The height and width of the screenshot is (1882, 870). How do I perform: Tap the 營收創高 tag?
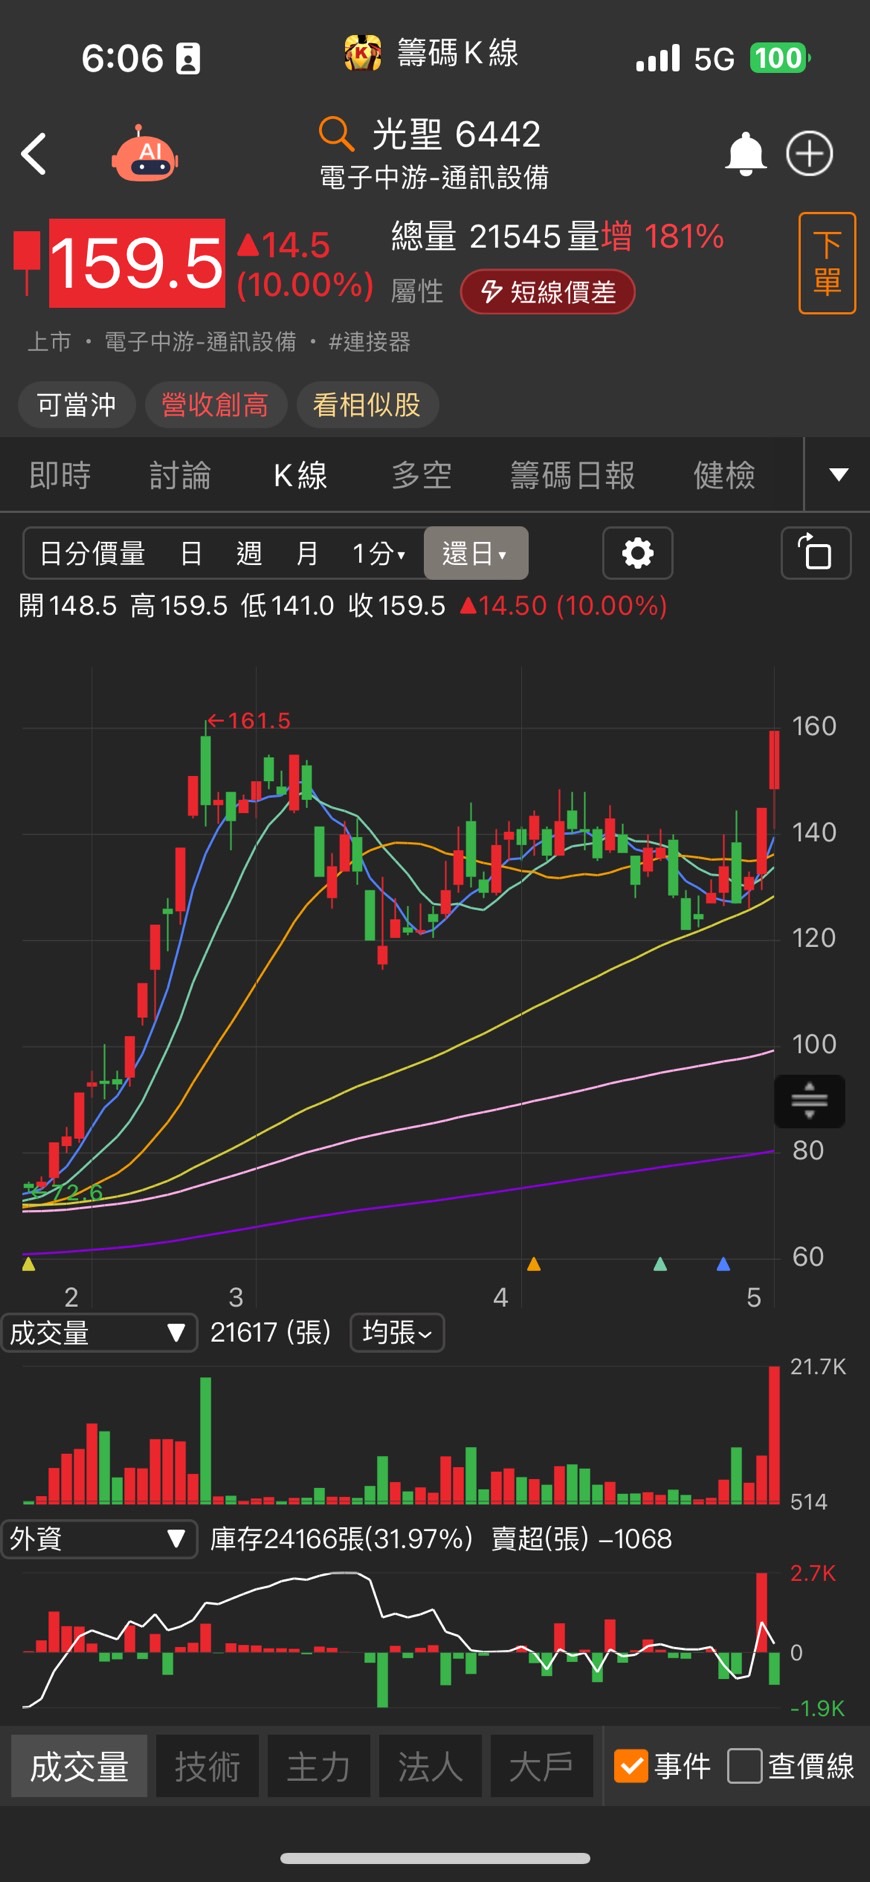tap(215, 405)
